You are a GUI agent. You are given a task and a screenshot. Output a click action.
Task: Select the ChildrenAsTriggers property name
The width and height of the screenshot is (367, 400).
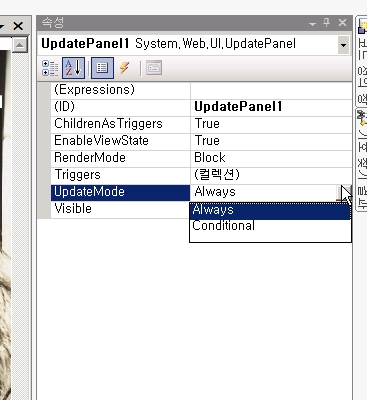click(108, 124)
